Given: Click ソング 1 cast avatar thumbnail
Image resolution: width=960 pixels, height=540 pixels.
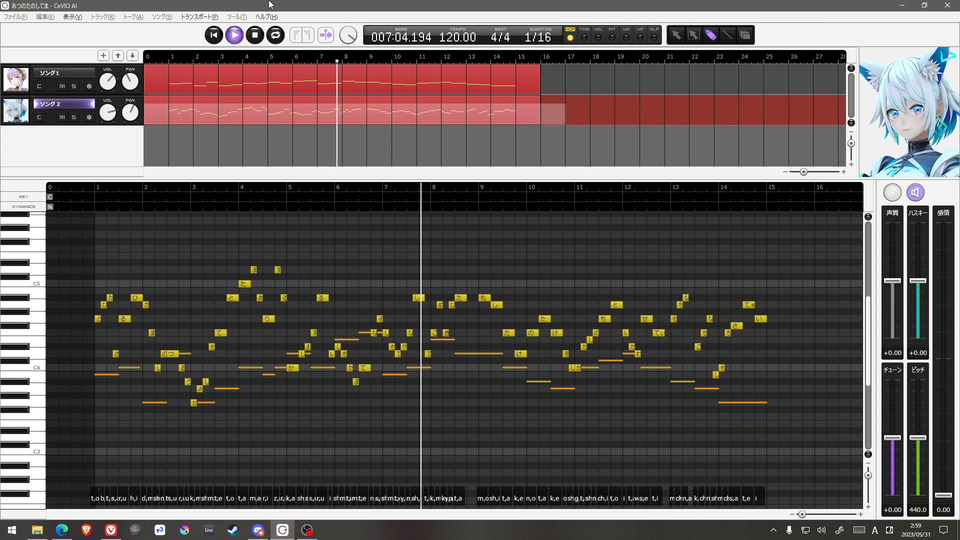Looking at the screenshot, I should pyautogui.click(x=16, y=80).
